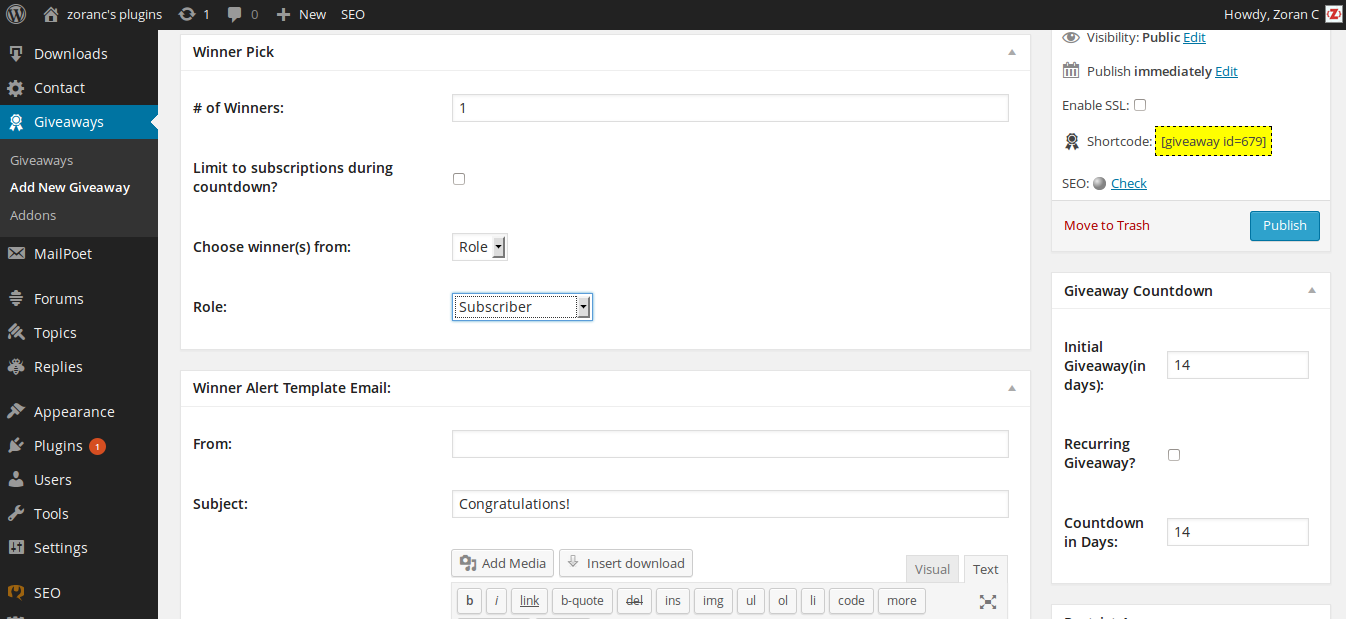Enable limit to subscriptions during countdown
This screenshot has width=1346, height=619.
[x=459, y=179]
